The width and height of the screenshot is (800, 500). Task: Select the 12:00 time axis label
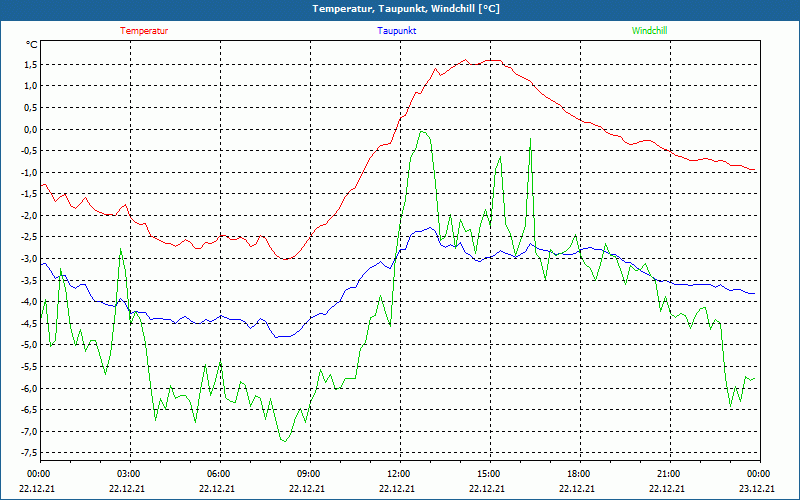point(398,474)
